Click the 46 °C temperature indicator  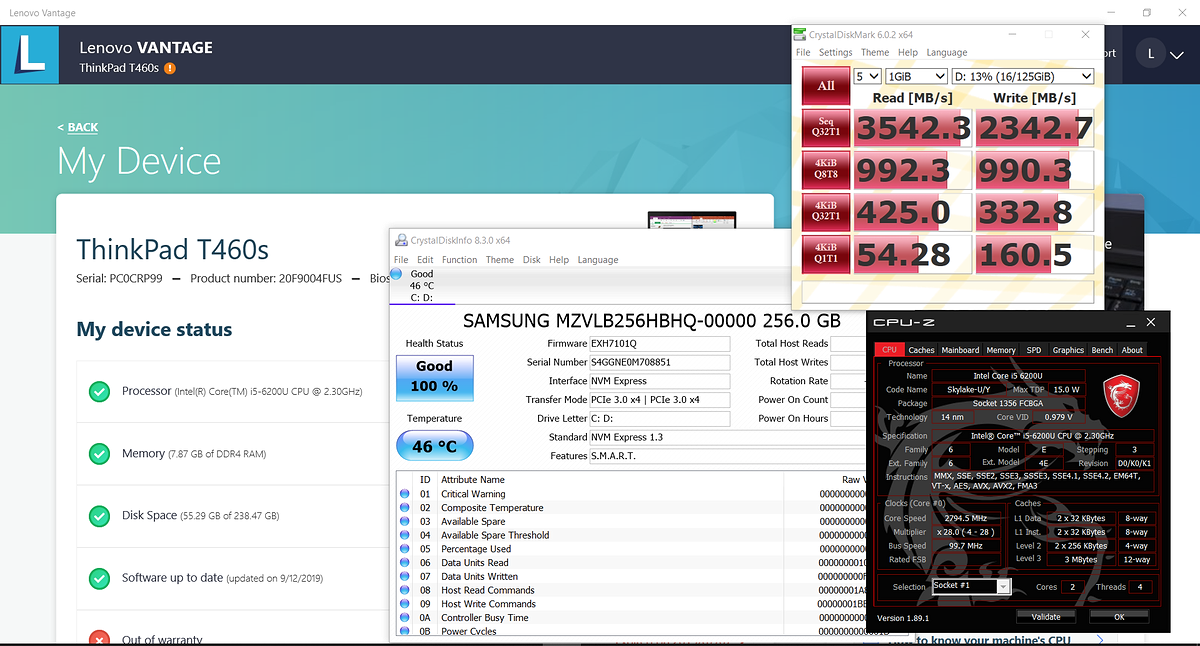click(x=435, y=446)
